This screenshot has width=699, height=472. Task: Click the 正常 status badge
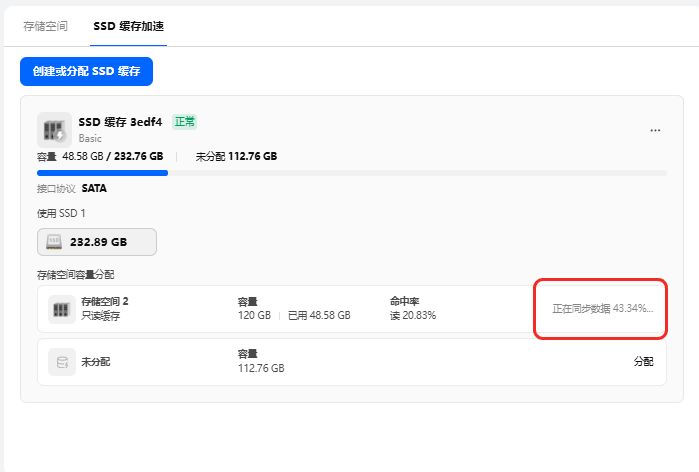[x=185, y=122]
